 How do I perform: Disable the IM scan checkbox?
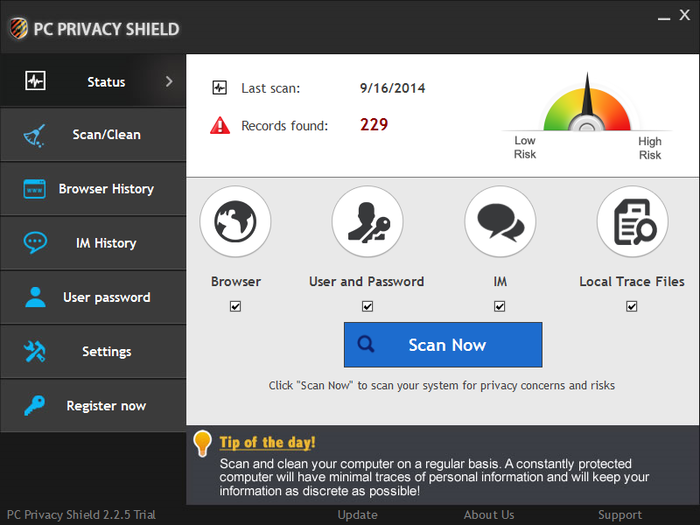coord(500,307)
